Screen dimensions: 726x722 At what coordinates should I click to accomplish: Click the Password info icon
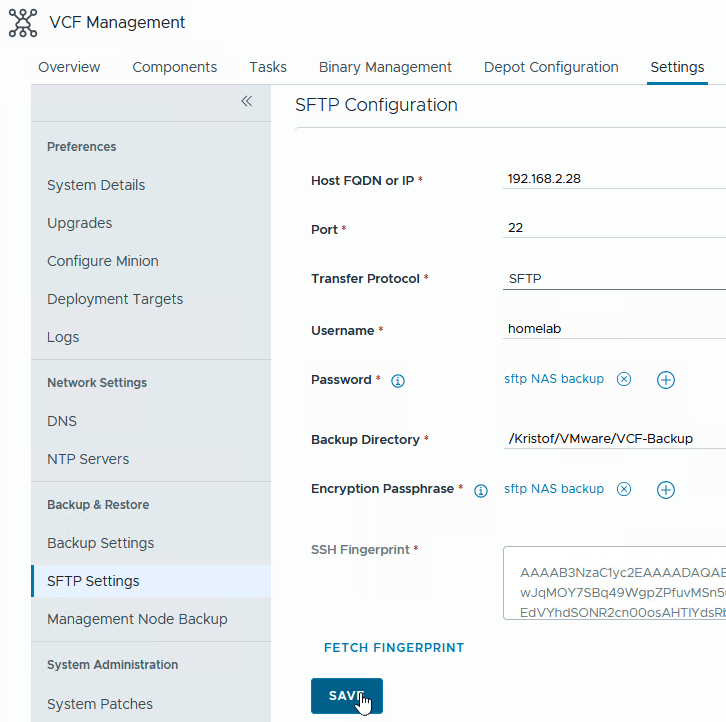point(398,381)
